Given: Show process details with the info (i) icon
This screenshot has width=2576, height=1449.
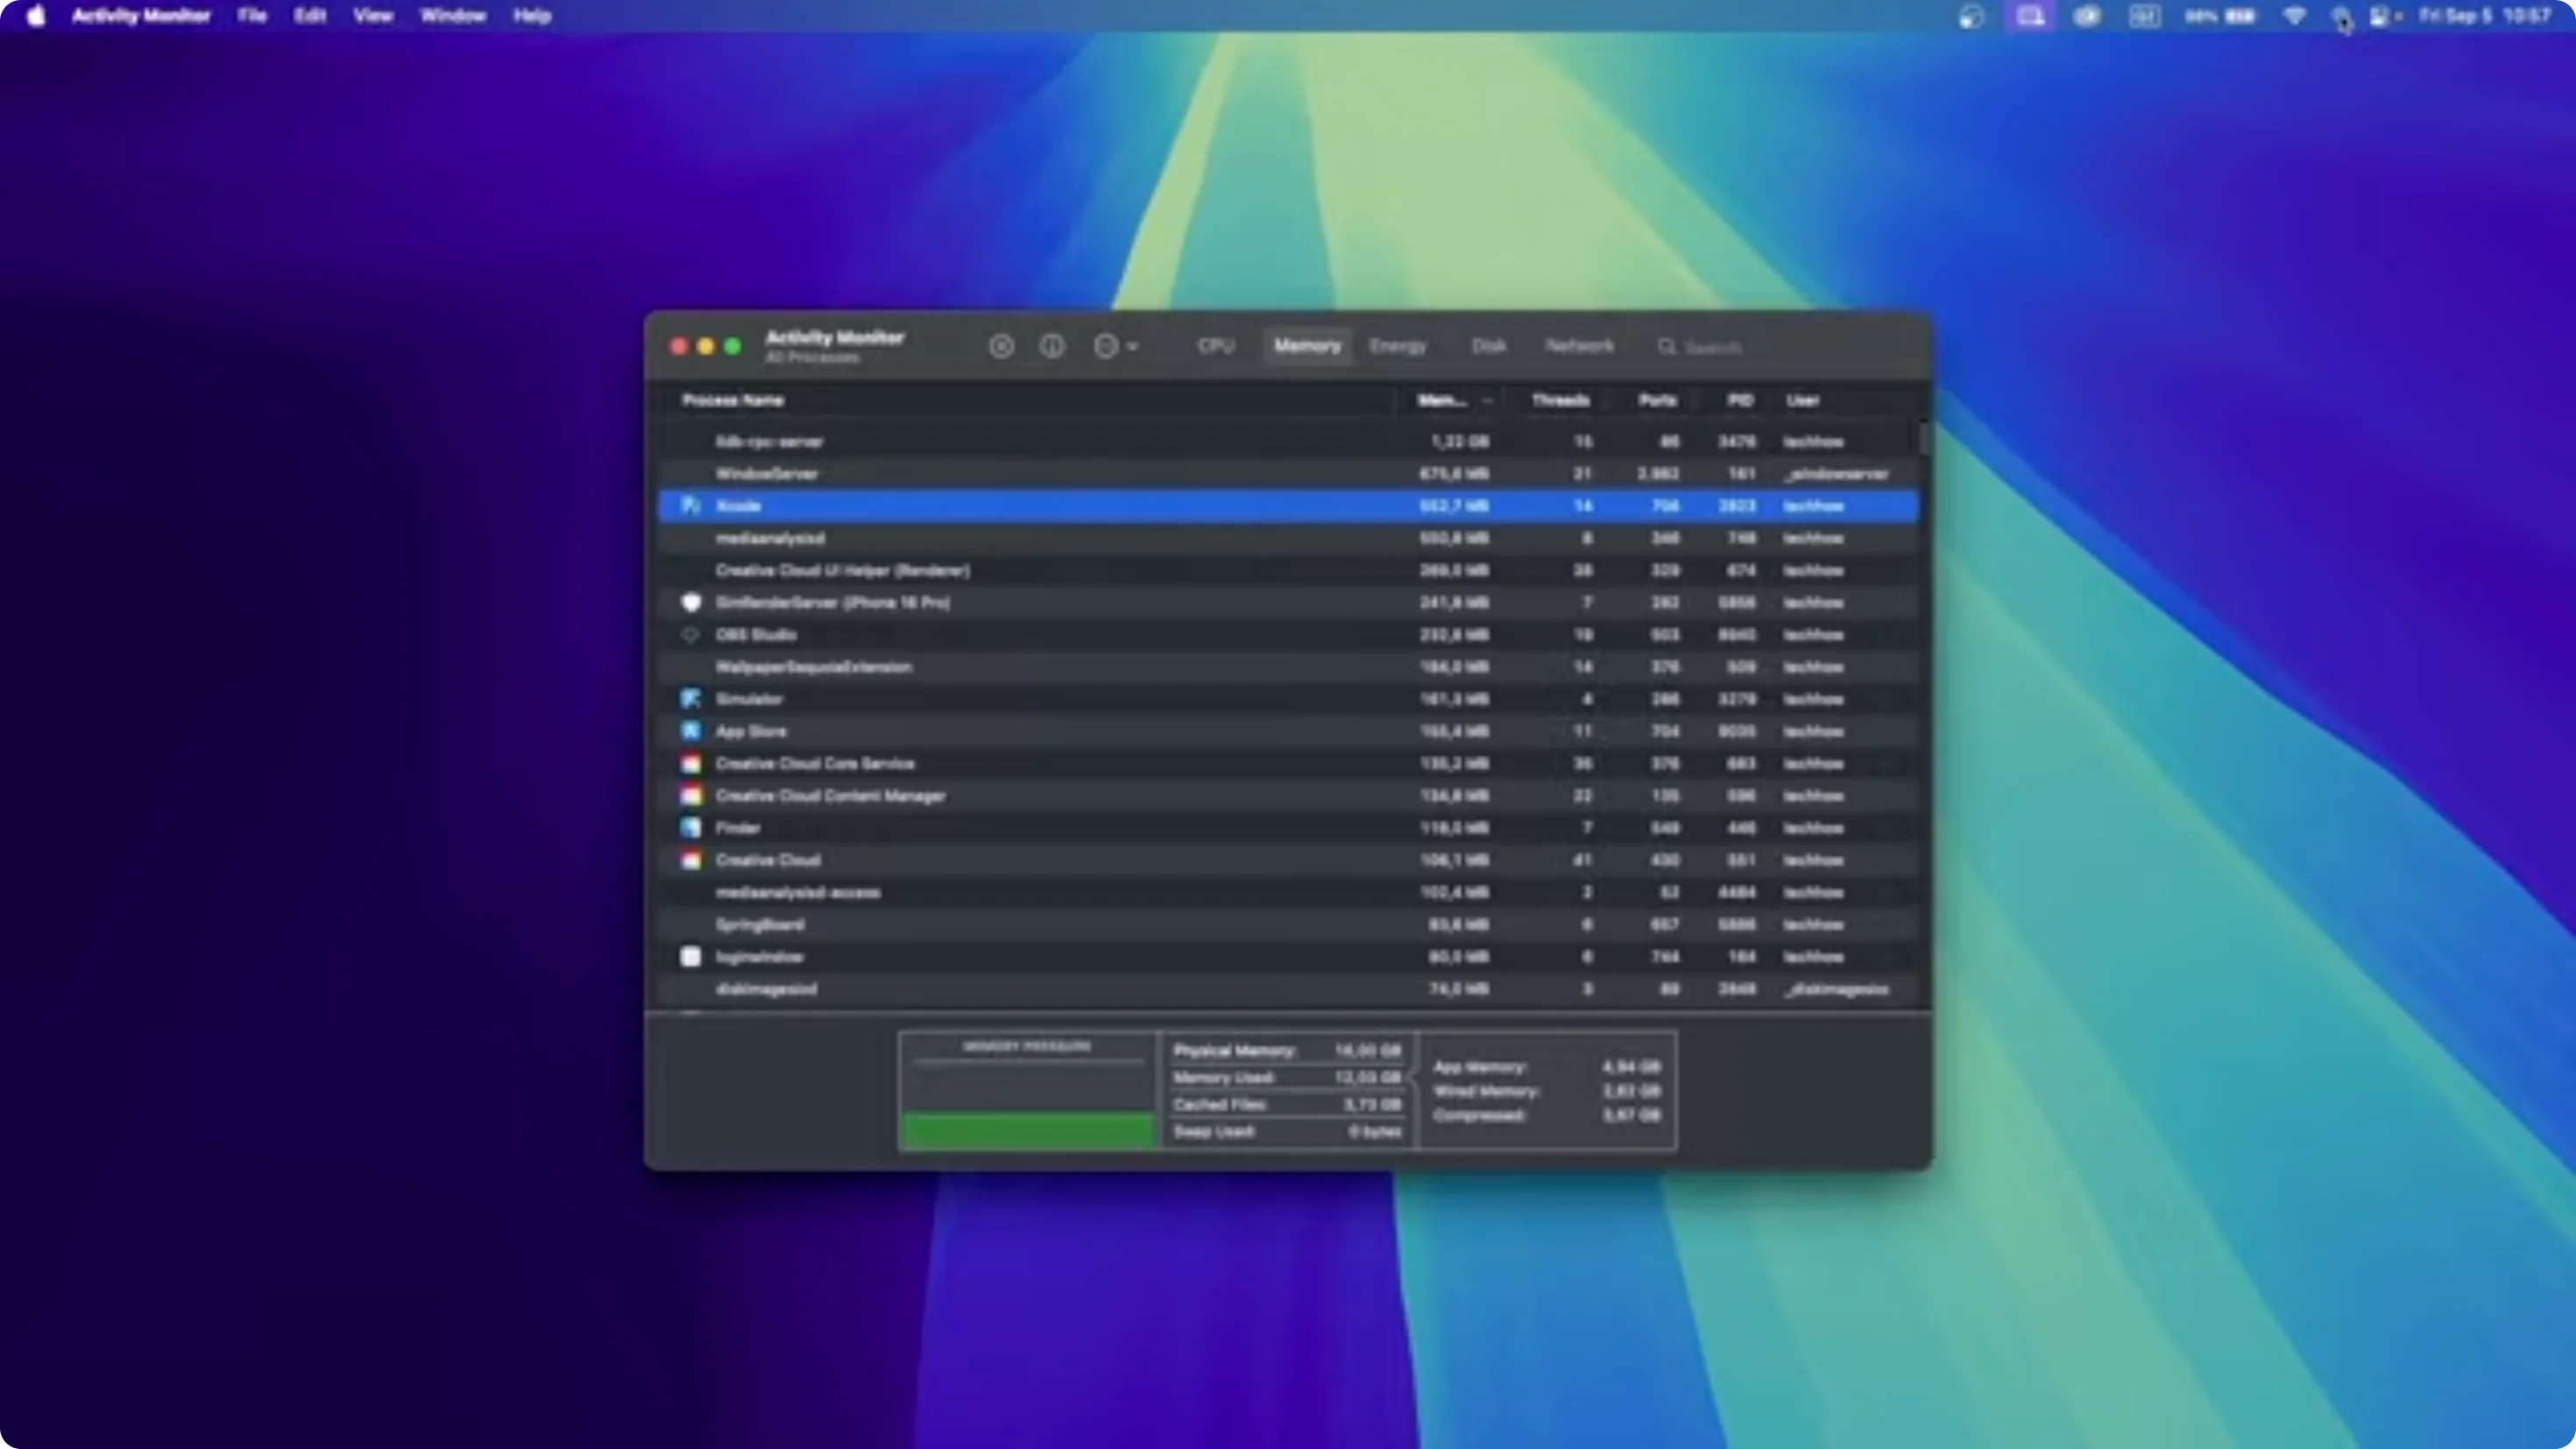Looking at the screenshot, I should pyautogui.click(x=1052, y=345).
